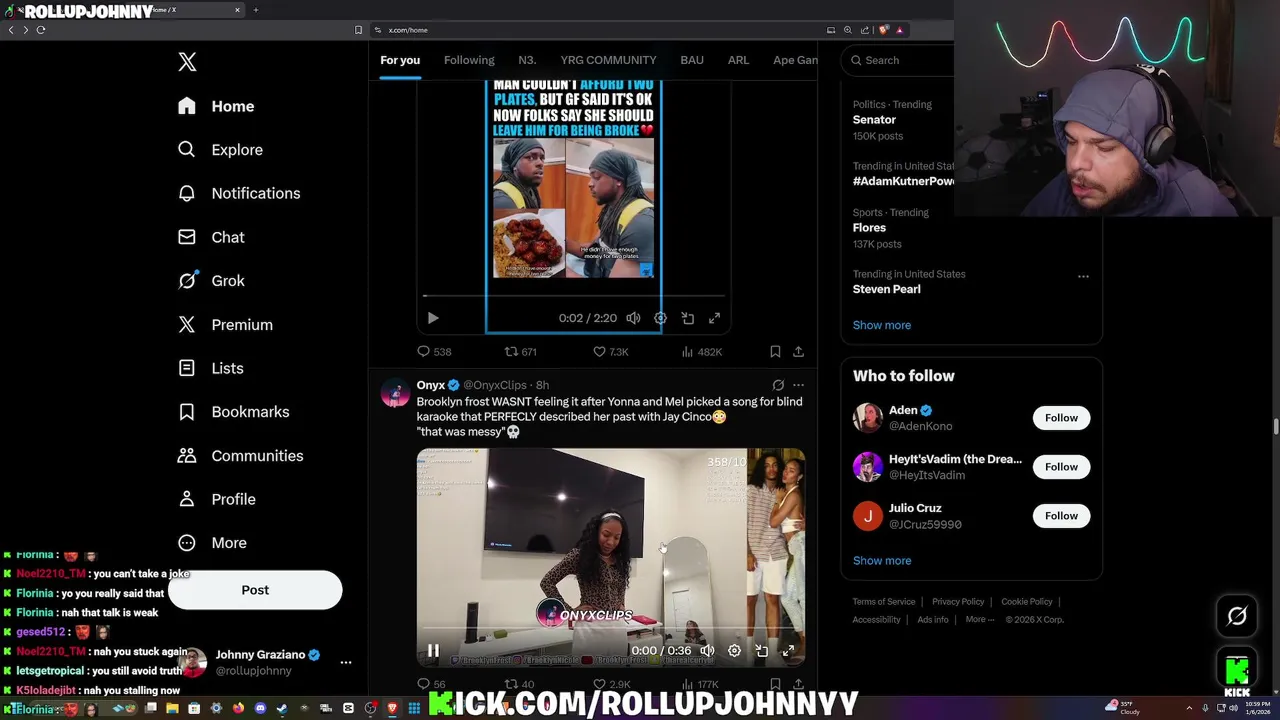Open Premium in the sidebar
The image size is (1280, 720).
(x=225, y=325)
